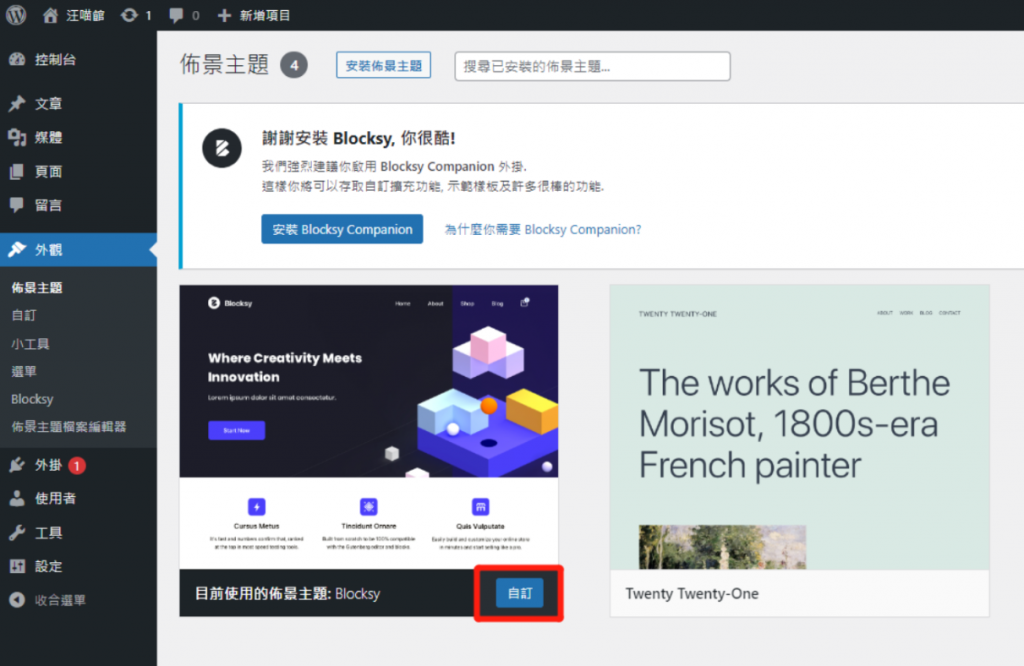The image size is (1024, 666).
Task: Click 安裝 Blocksy Companion button
Action: click(342, 229)
